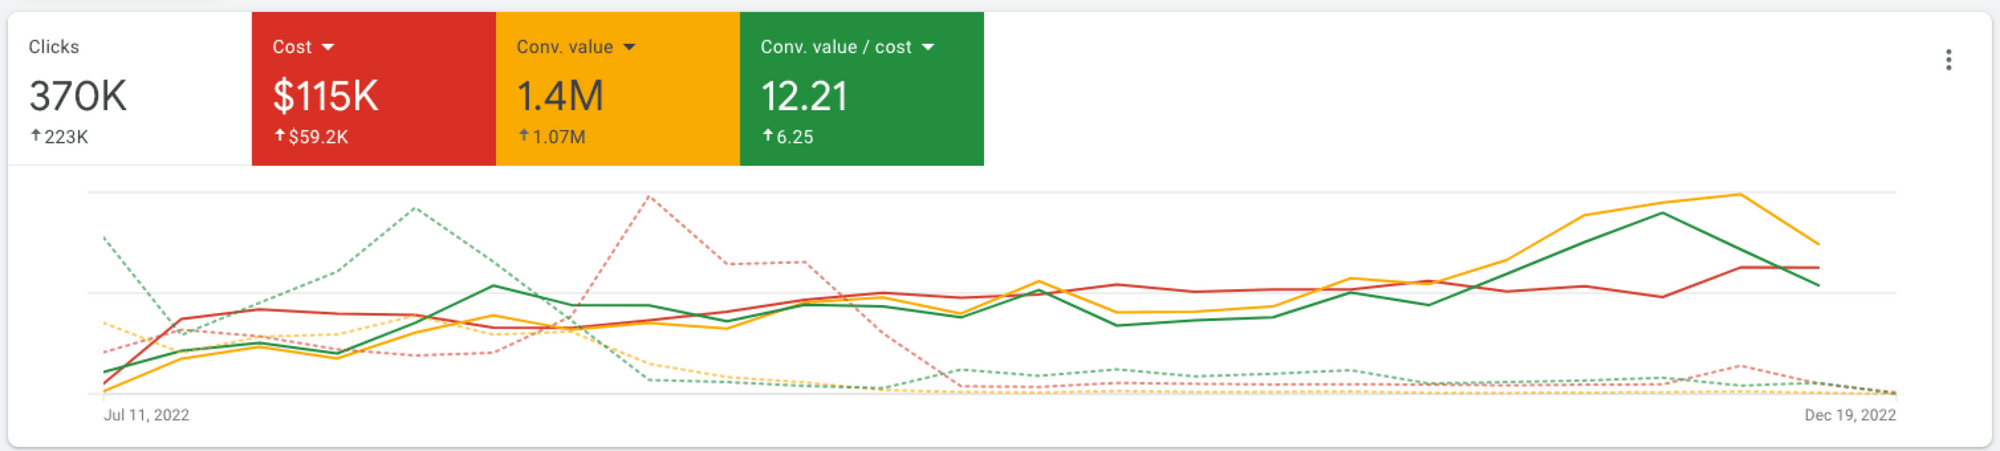Click the solid green line's highest peak
This screenshot has width=2000, height=451.
click(x=1662, y=213)
